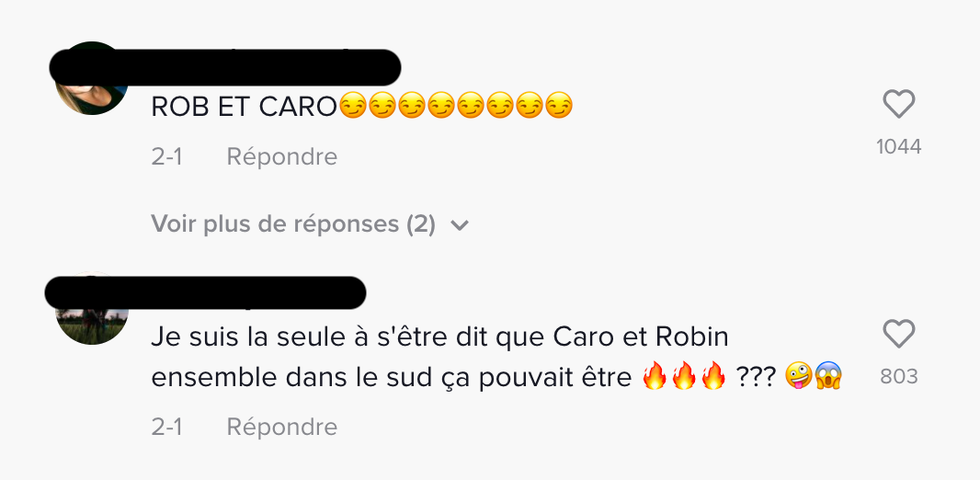Select the three fire emojis
Viewport: 980px width, 480px height.
click(684, 376)
